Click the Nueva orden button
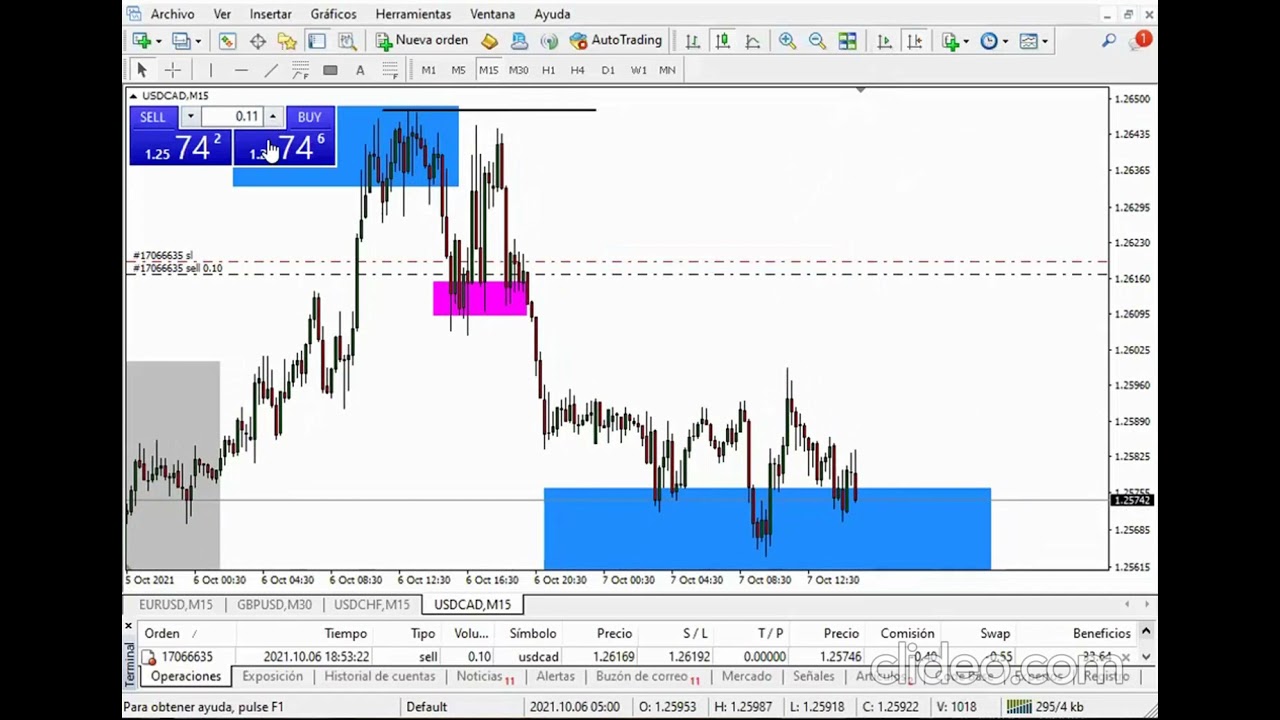Screen dimensions: 1280x720 pyautogui.click(x=422, y=41)
